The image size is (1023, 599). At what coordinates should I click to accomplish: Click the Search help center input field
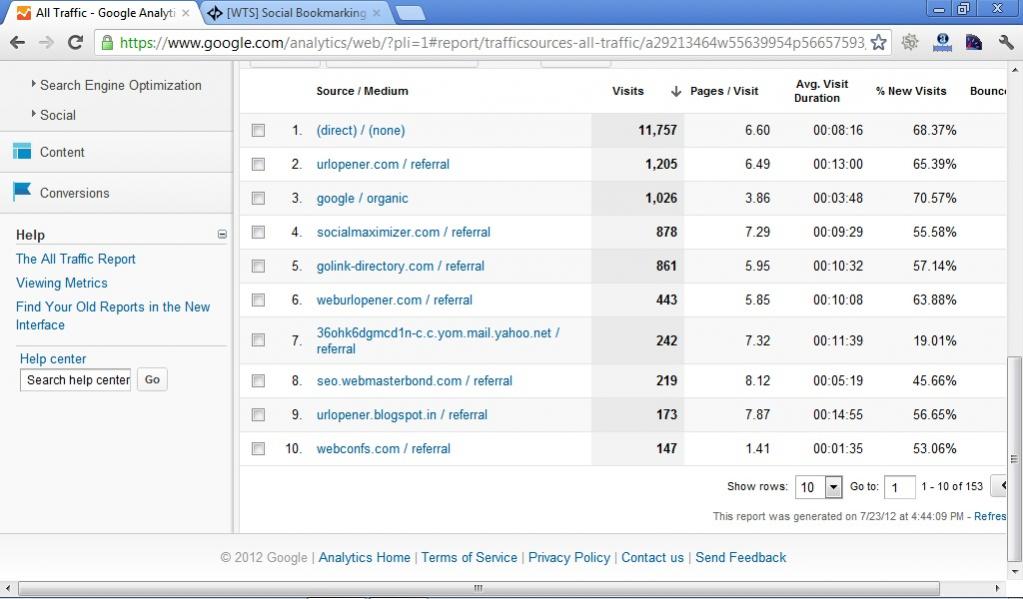(76, 380)
